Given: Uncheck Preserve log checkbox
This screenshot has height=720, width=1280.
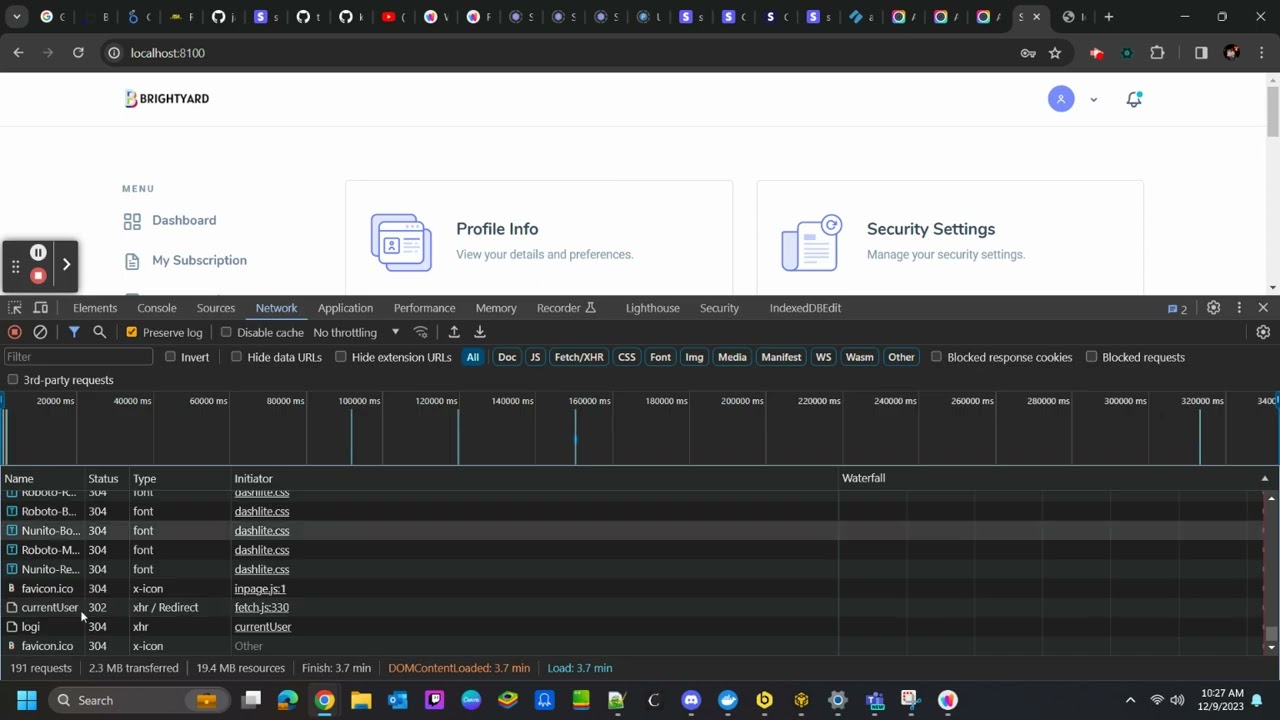Looking at the screenshot, I should 131,332.
